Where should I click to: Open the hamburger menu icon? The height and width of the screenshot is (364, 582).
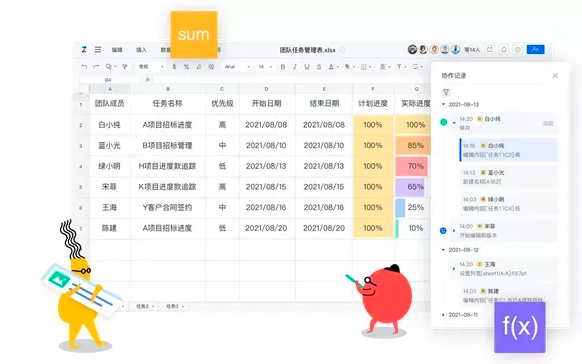tap(98, 49)
